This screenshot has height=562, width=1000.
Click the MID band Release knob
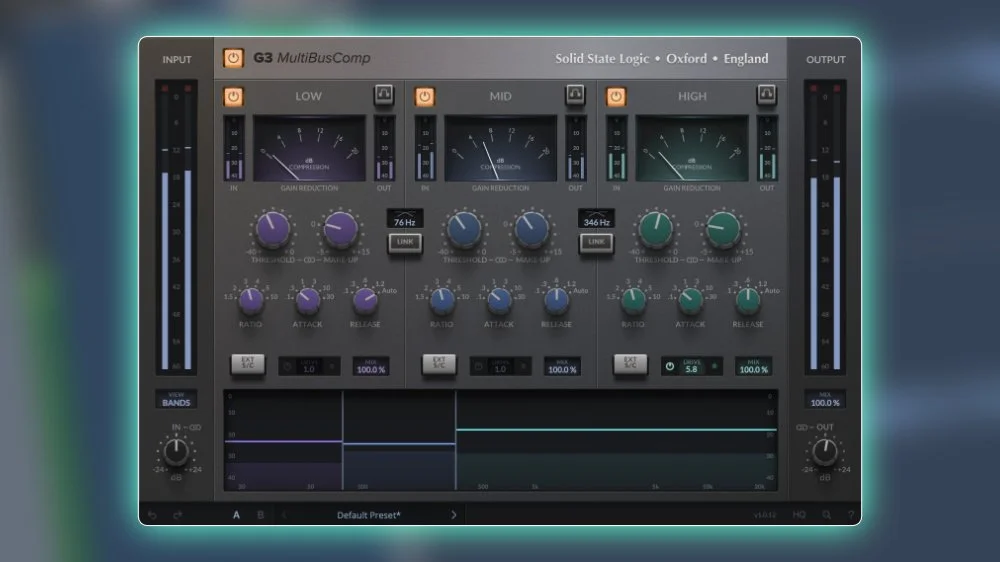coord(557,300)
